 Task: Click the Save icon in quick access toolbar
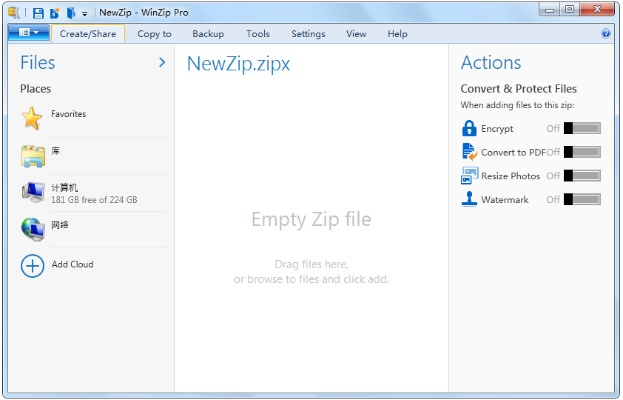38,13
